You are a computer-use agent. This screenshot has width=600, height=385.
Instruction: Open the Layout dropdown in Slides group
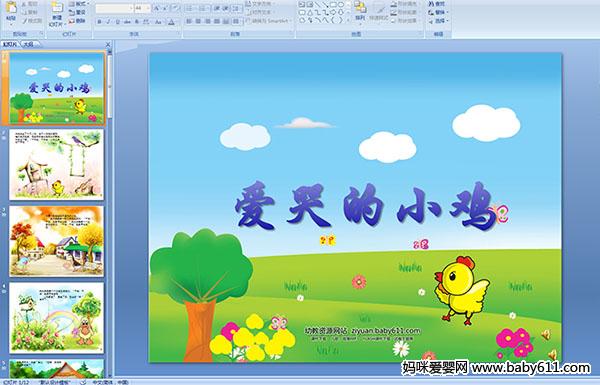pos(78,4)
